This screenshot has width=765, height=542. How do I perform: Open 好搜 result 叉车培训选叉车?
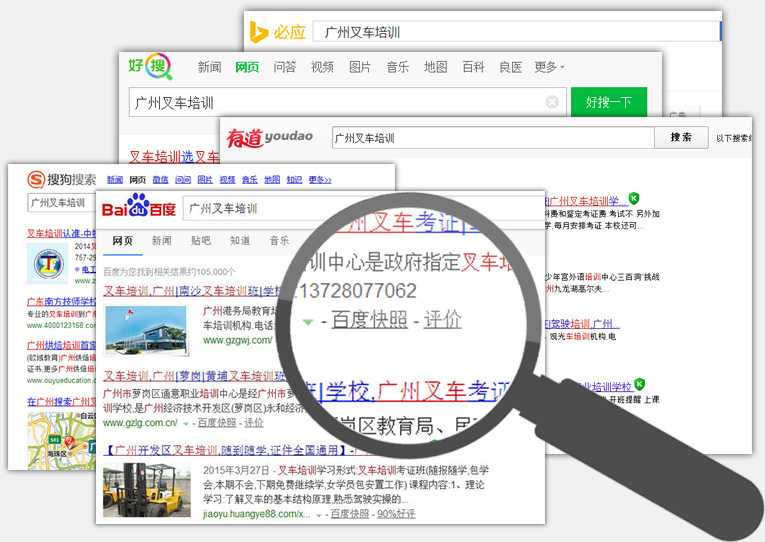tap(174, 157)
